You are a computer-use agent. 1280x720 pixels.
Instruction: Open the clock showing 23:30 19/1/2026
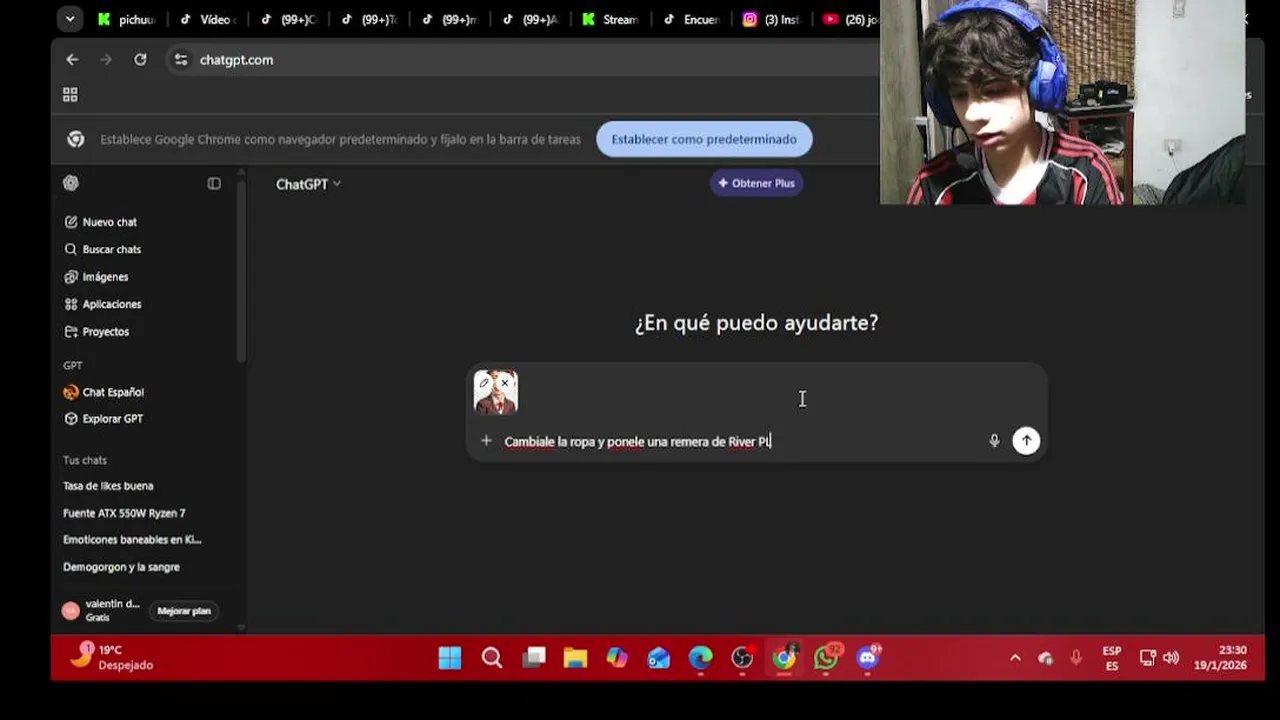pyautogui.click(x=1220, y=658)
